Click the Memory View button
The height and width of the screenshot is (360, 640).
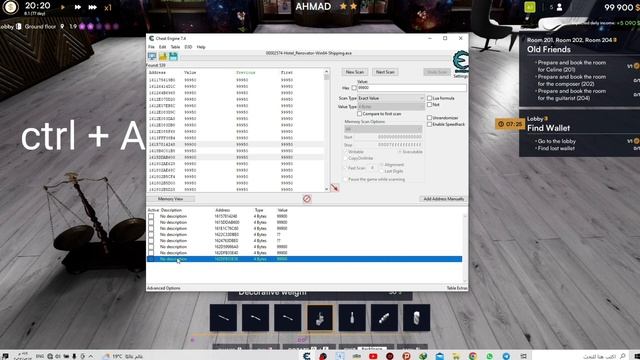click(x=171, y=199)
